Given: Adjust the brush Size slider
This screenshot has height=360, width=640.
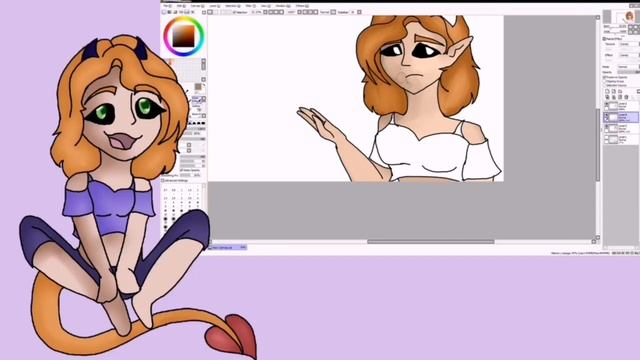Looking at the screenshot, I should click(x=196, y=129).
